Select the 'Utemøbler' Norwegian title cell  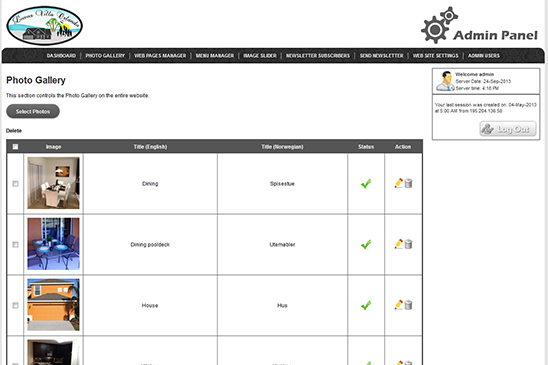(282, 244)
